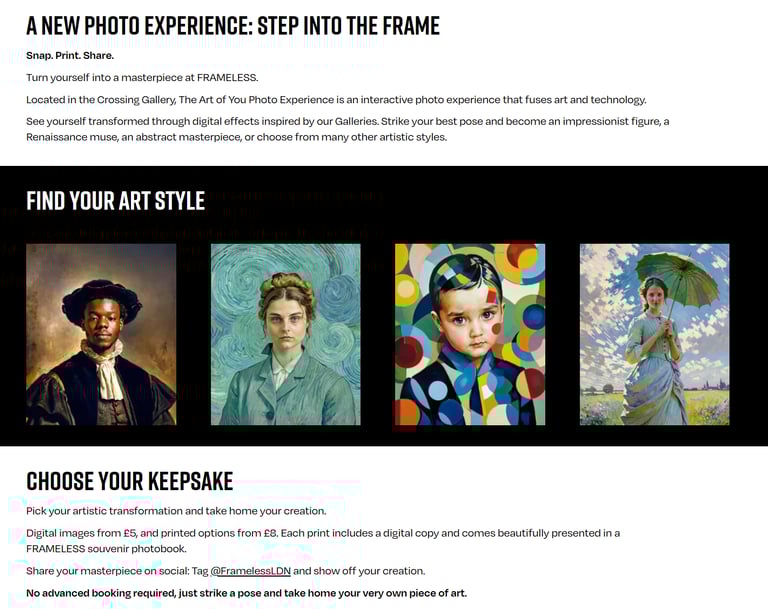
Task: Click 'Turn yourself into a masterpiece' sentence
Action: (x=142, y=77)
